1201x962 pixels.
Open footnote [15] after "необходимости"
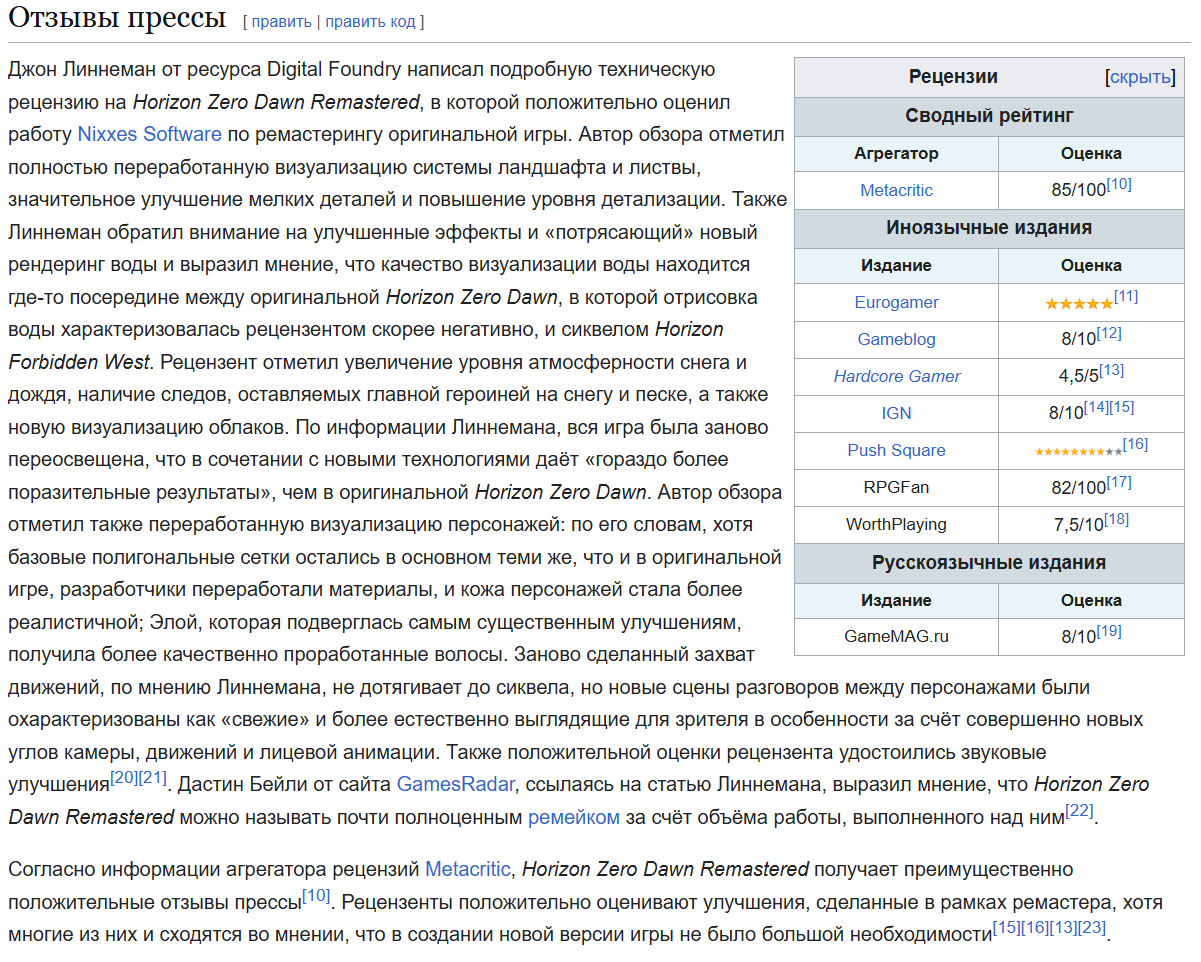[1006, 927]
